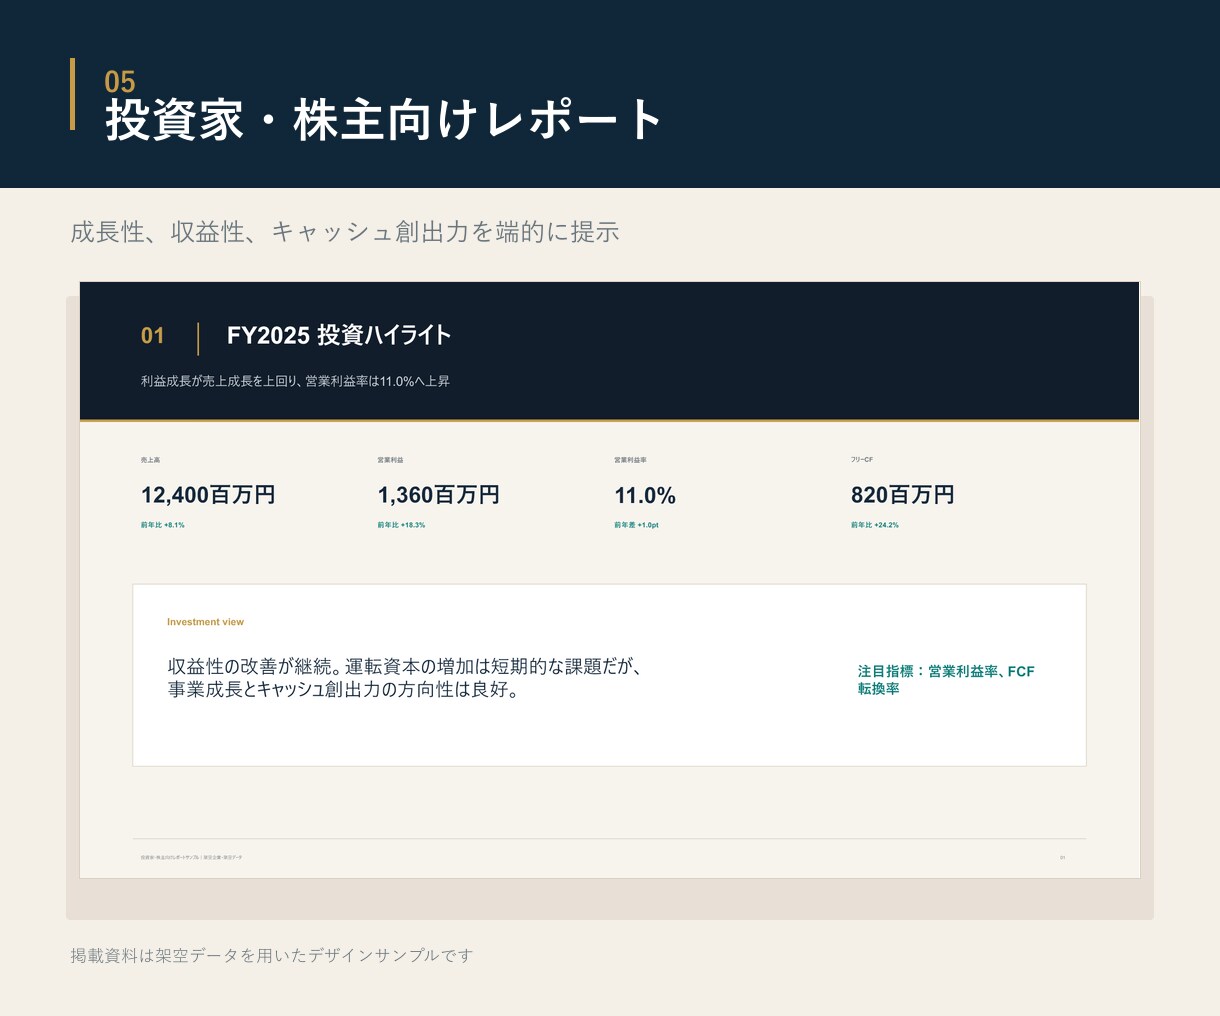Click the slide preview thumbnail's dark header
The height and width of the screenshot is (1016, 1220).
[x=609, y=351]
